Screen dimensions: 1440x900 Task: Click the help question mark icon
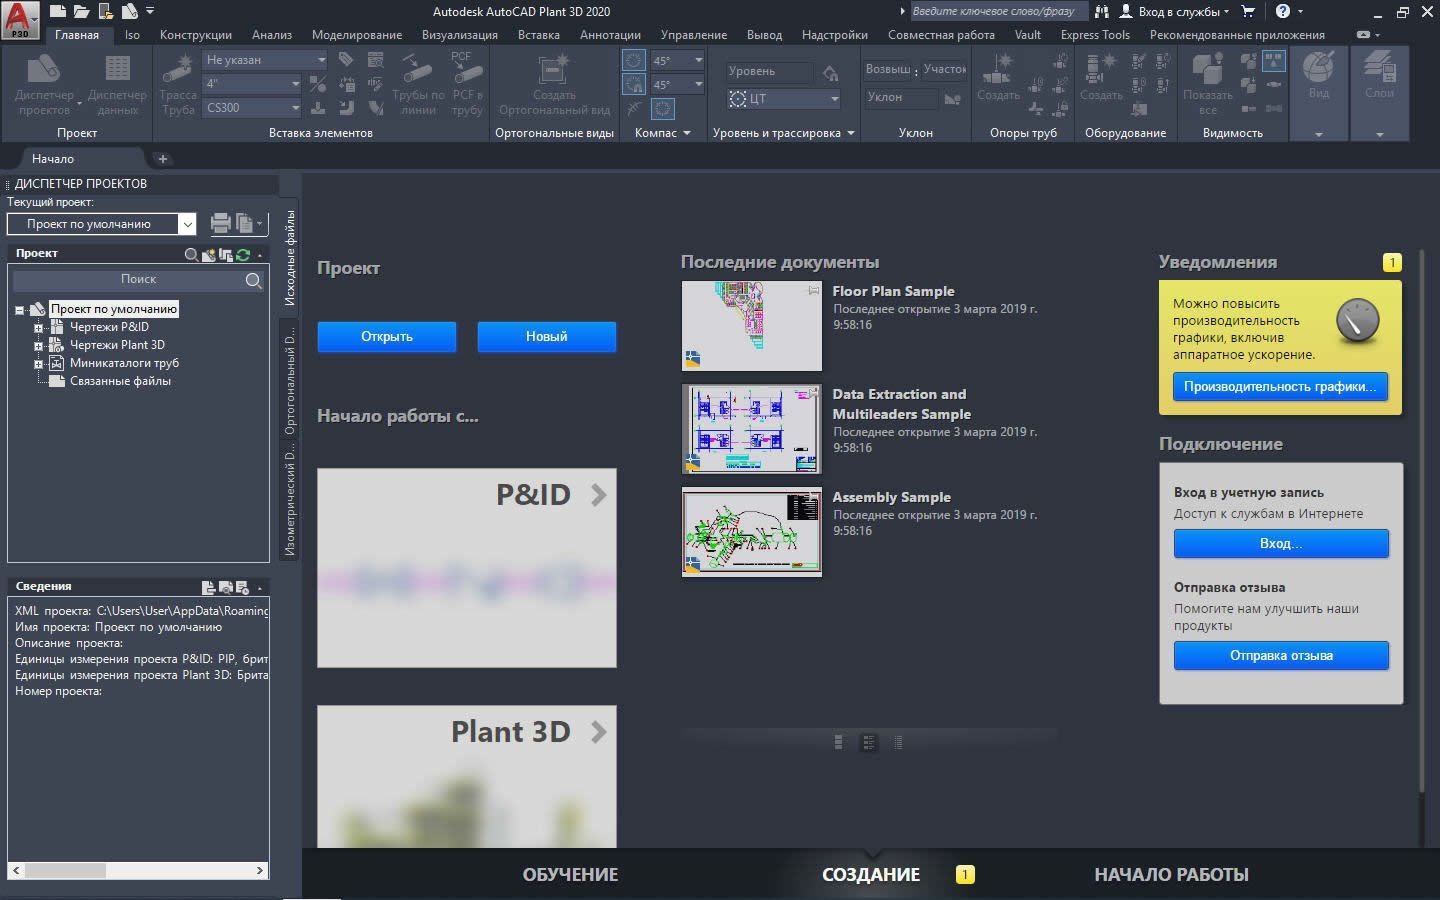click(x=1283, y=12)
